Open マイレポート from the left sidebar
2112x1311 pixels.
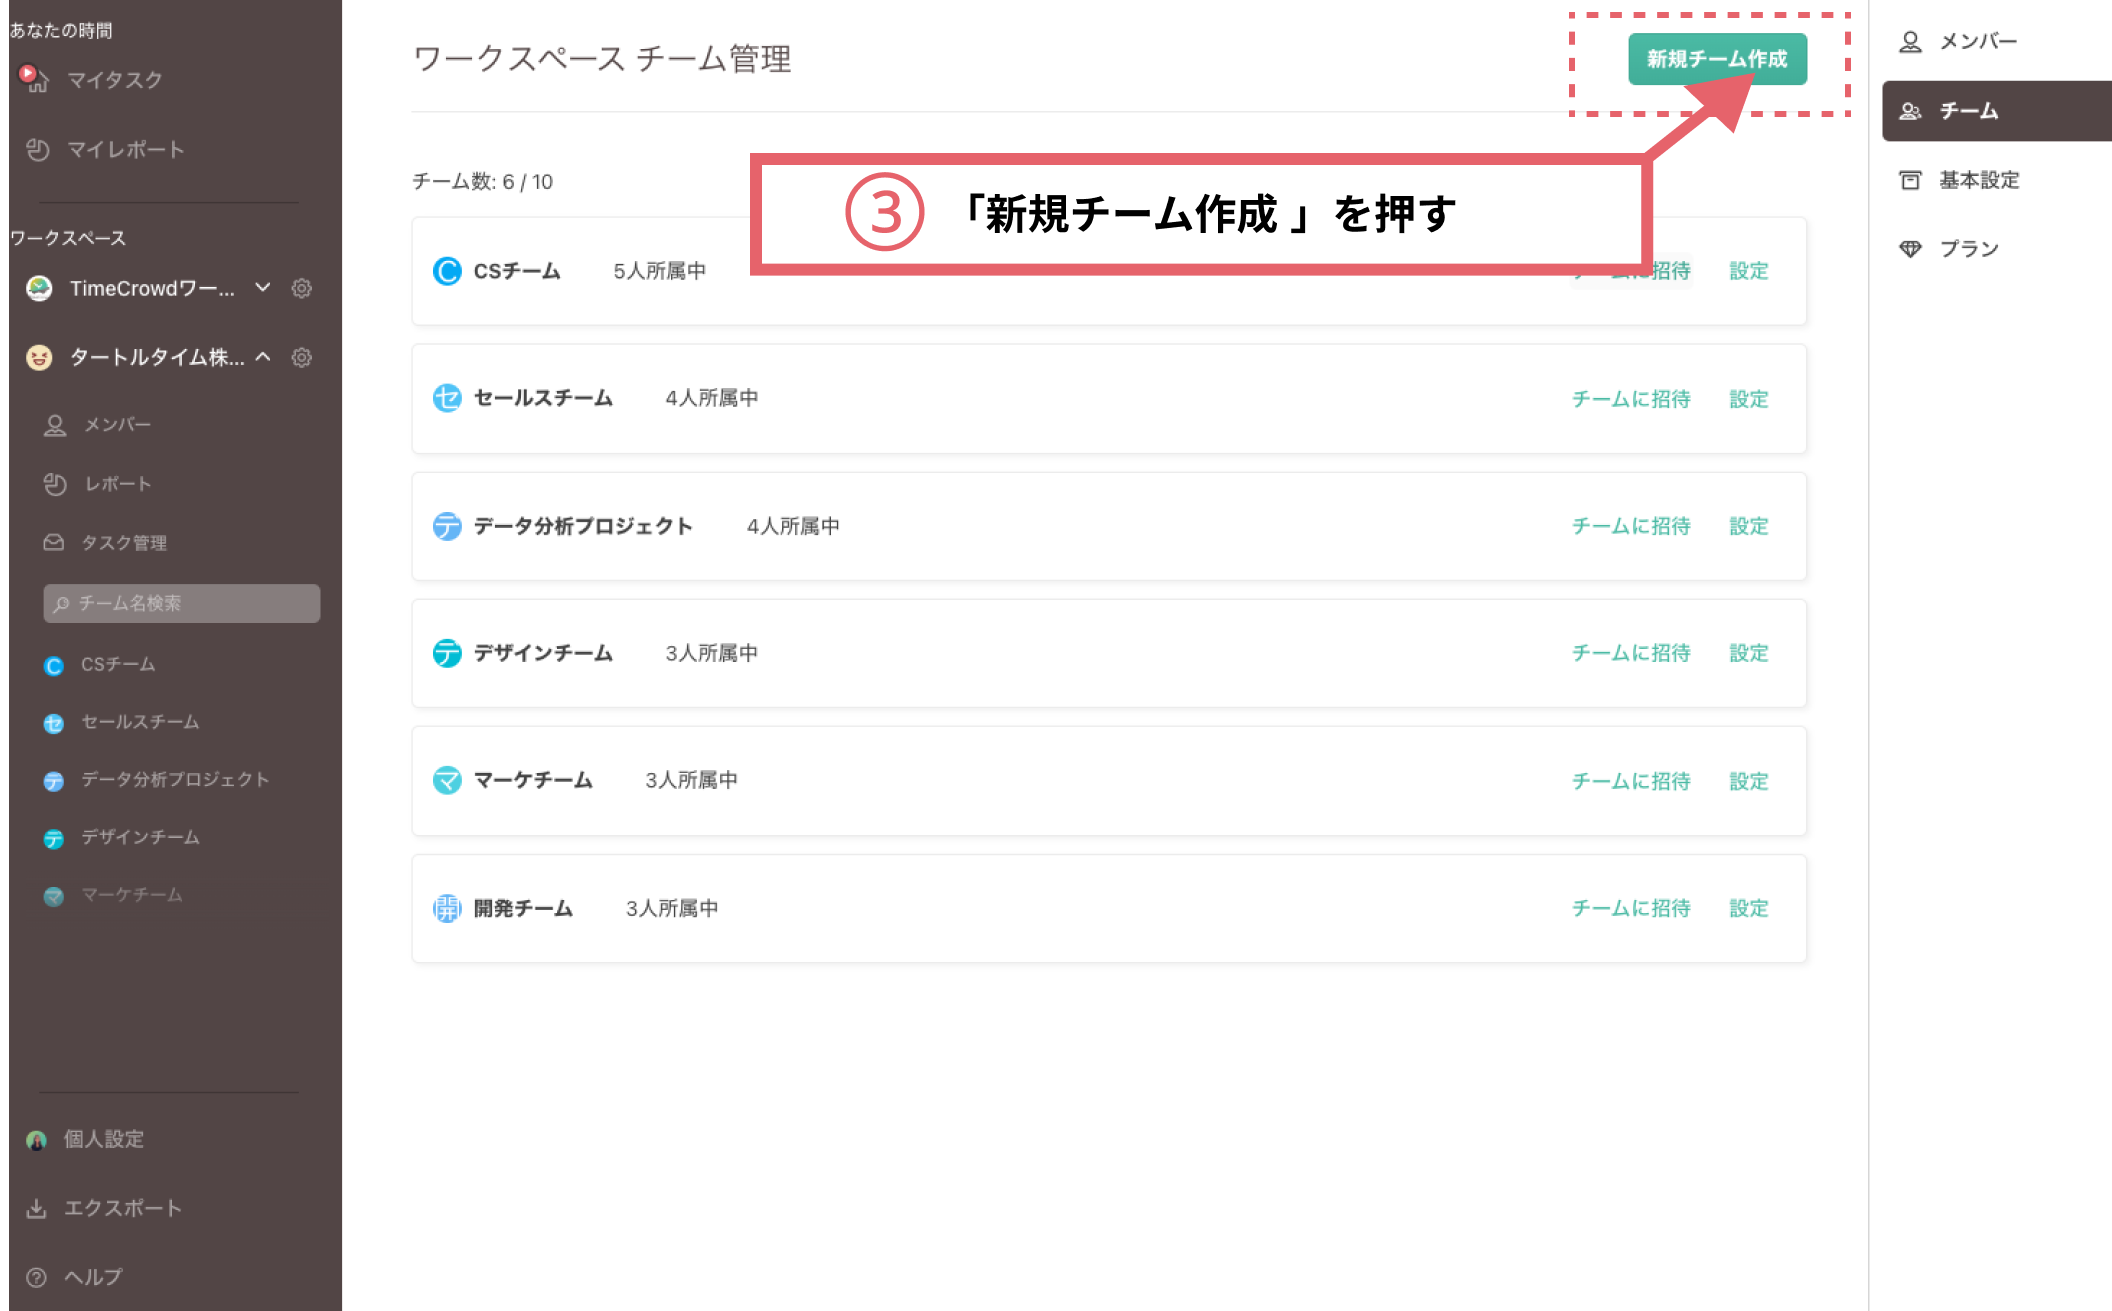[123, 149]
